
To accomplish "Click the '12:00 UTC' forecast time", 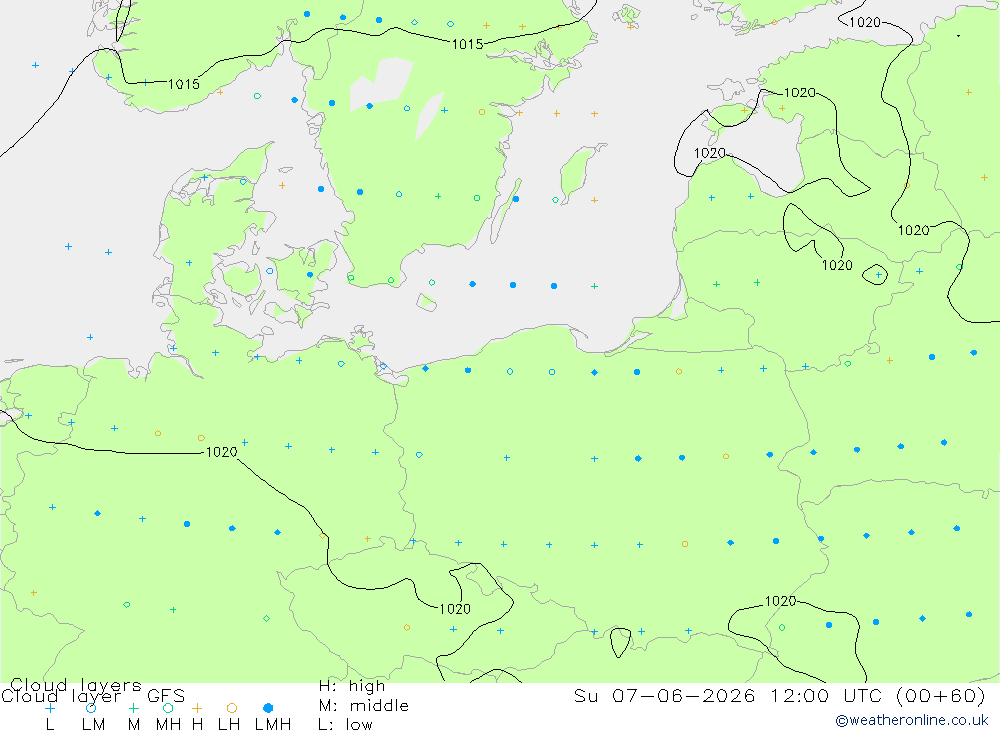I will [x=827, y=695].
